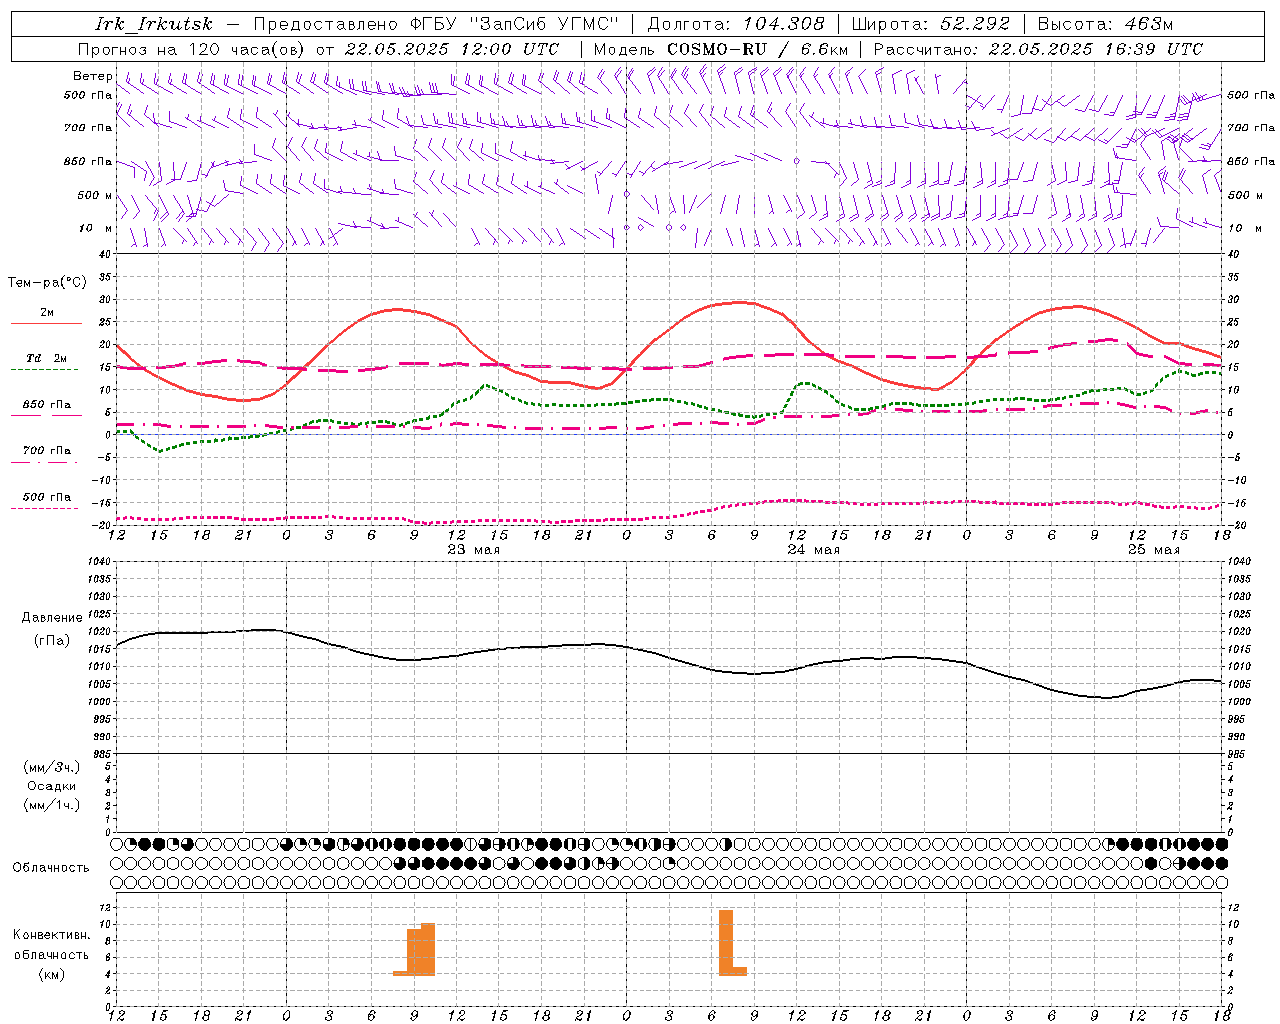Click the Irk_Irkutsk station title
The image size is (1280, 1024).
[x=153, y=24]
